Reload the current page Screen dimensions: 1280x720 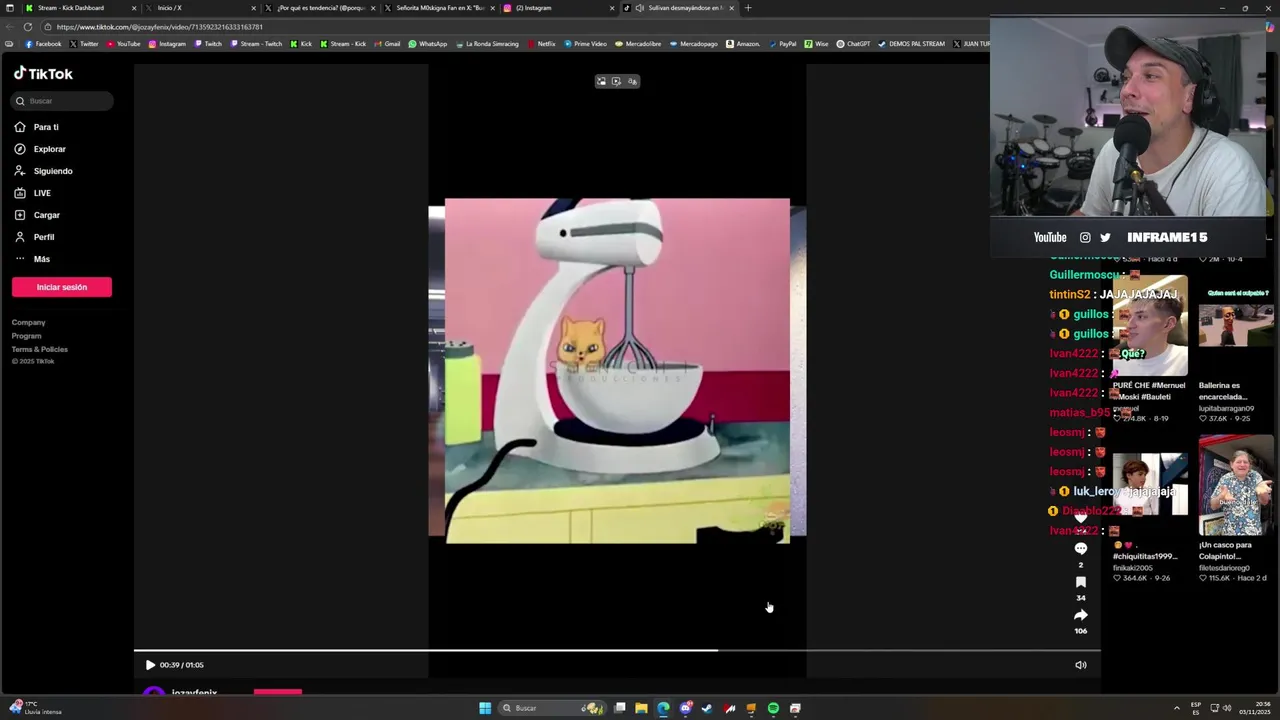click(x=28, y=27)
